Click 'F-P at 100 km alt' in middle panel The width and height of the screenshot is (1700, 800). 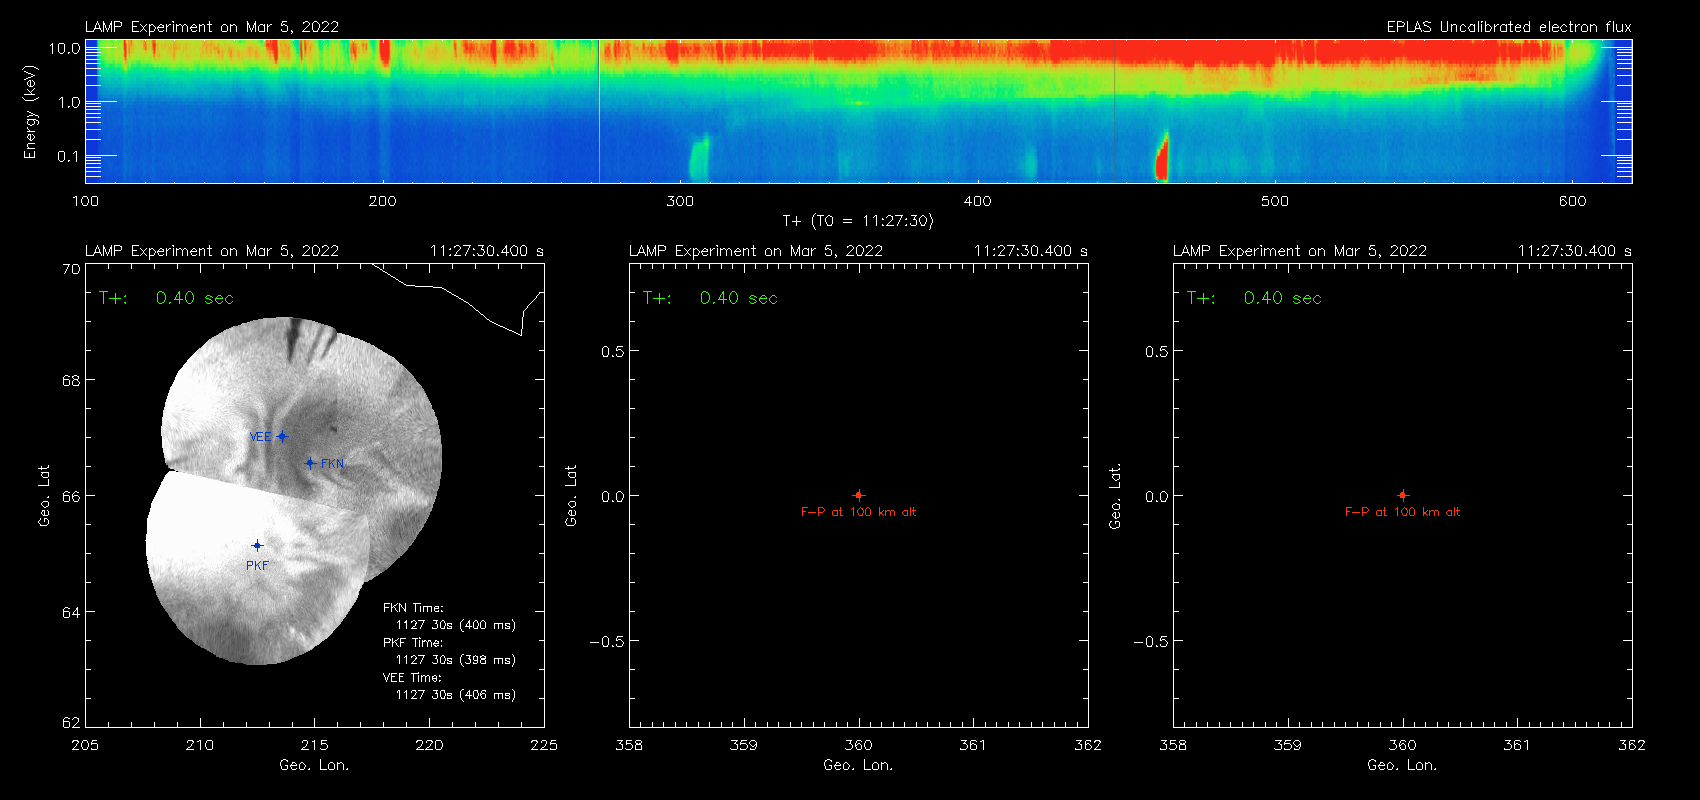858,512
